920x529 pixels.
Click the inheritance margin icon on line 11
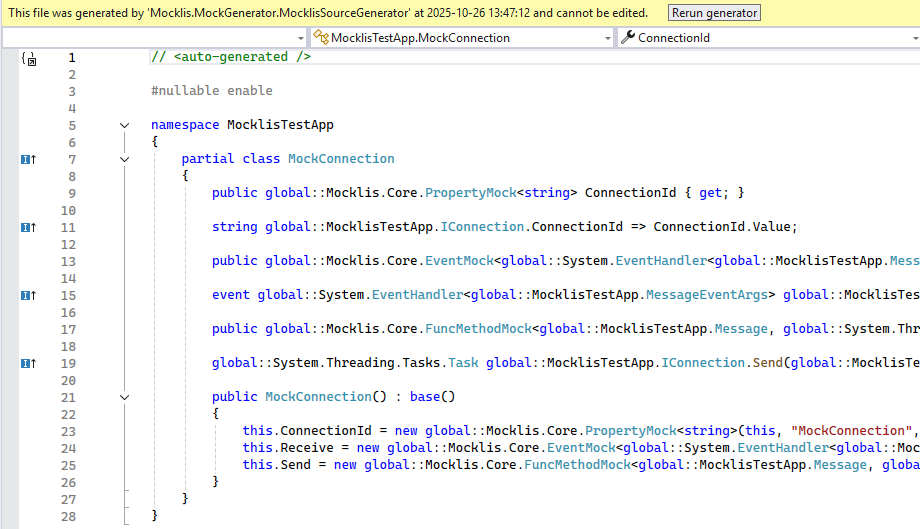tap(29, 227)
